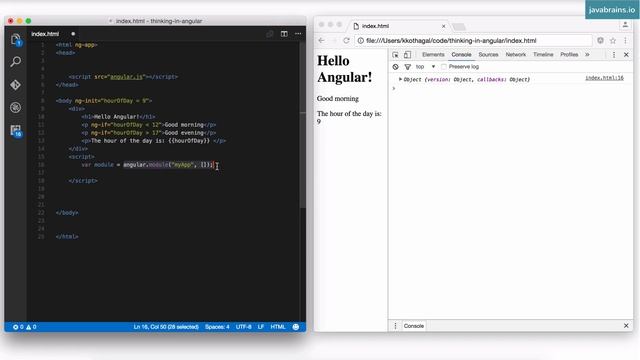Expand the logged Object in console
The height and width of the screenshot is (360, 640).
(400, 79)
